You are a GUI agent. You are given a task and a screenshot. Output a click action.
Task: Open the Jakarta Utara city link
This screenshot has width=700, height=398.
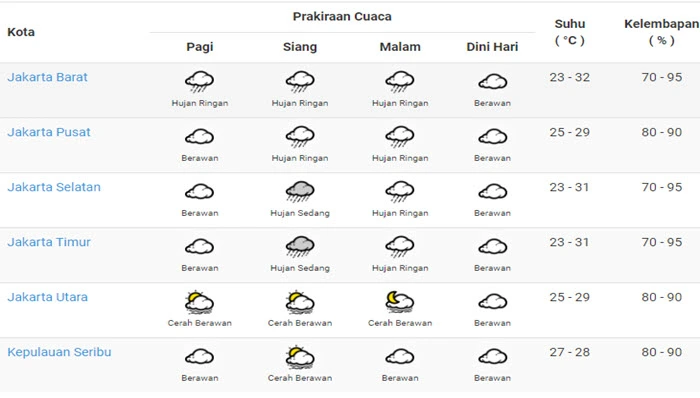pos(47,297)
